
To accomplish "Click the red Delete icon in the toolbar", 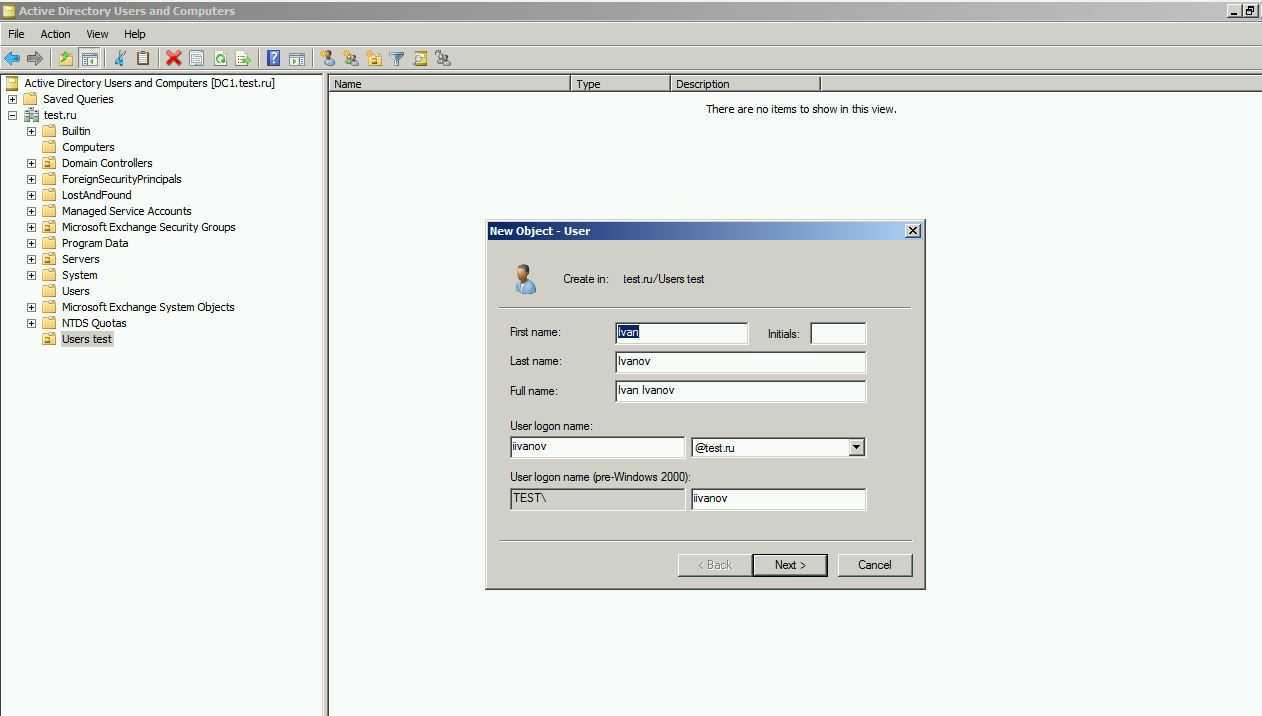I will point(173,59).
